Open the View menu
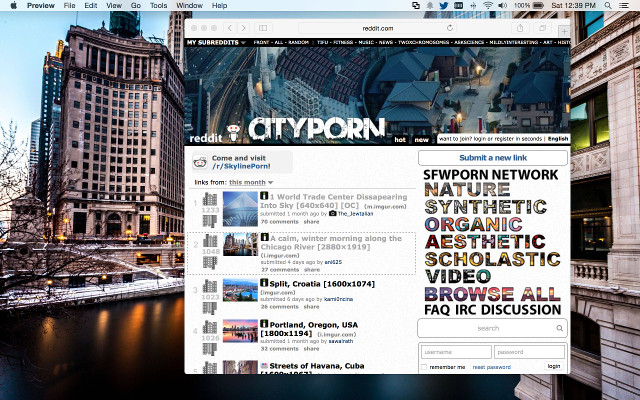This screenshot has width=640, height=400. tap(114, 5)
